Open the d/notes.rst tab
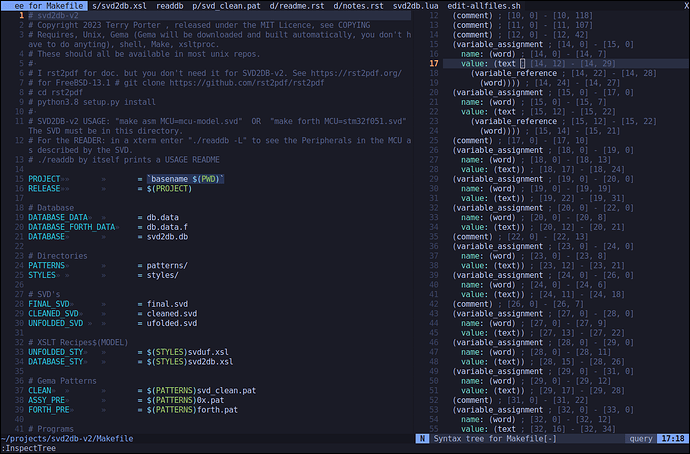This screenshot has height=454, width=690. pos(360,6)
